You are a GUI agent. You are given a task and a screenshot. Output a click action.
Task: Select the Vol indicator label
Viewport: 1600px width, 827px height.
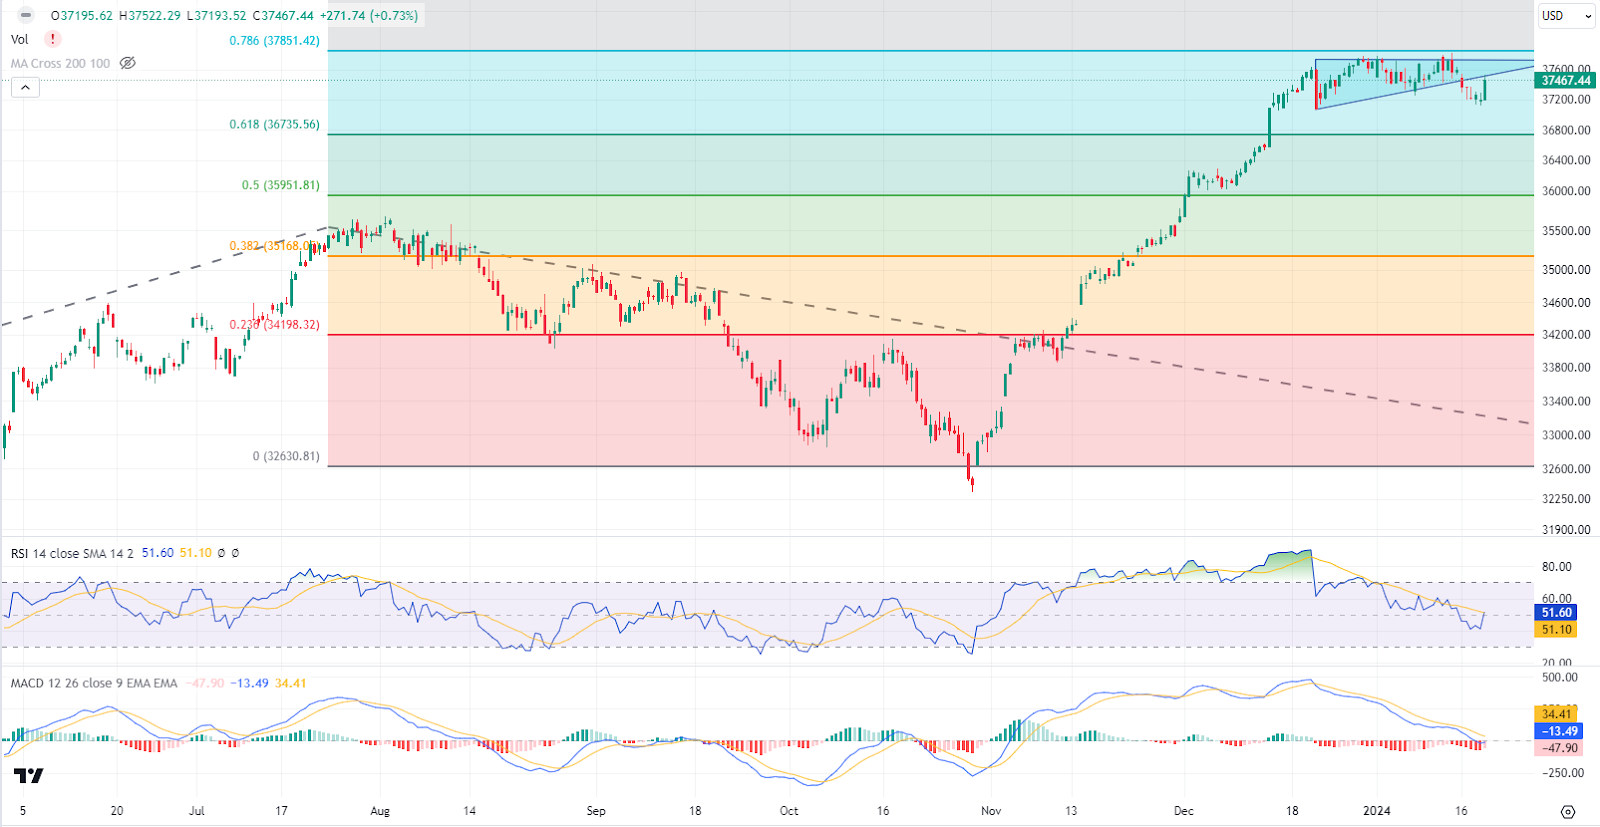pyautogui.click(x=20, y=39)
